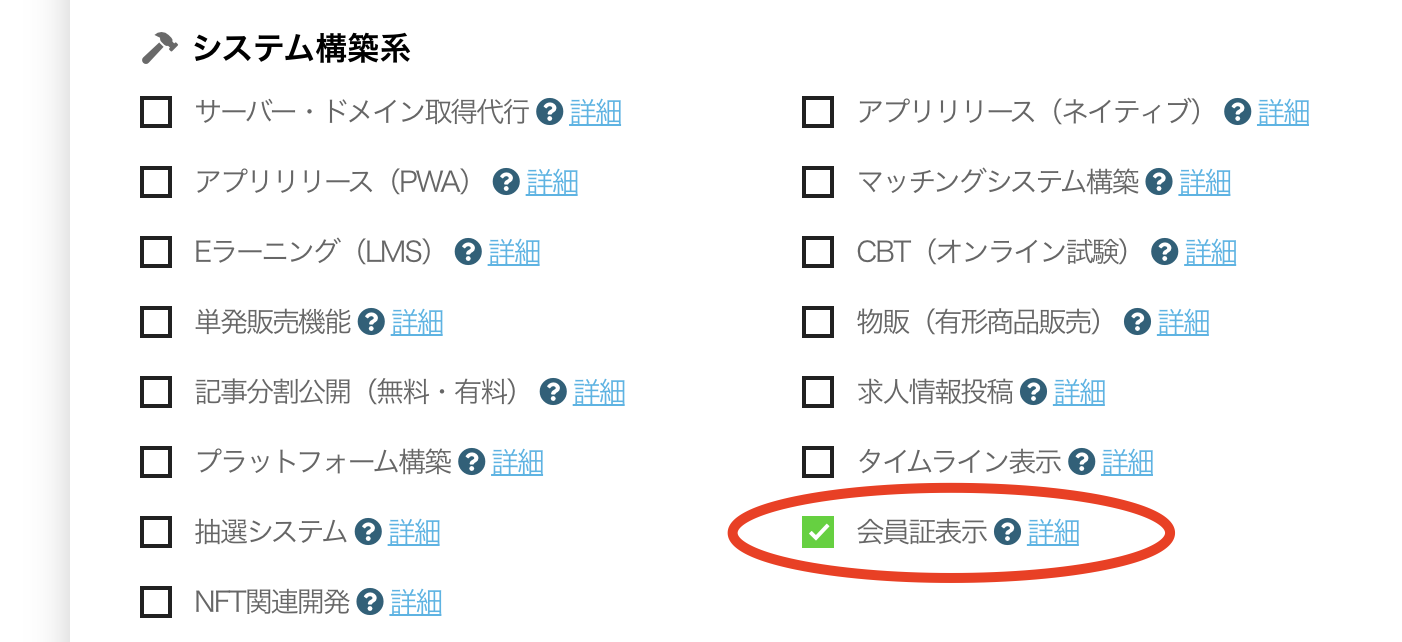Click the question mark next to タイムライン表示
The height and width of the screenshot is (642, 1402).
pyautogui.click(x=1080, y=462)
